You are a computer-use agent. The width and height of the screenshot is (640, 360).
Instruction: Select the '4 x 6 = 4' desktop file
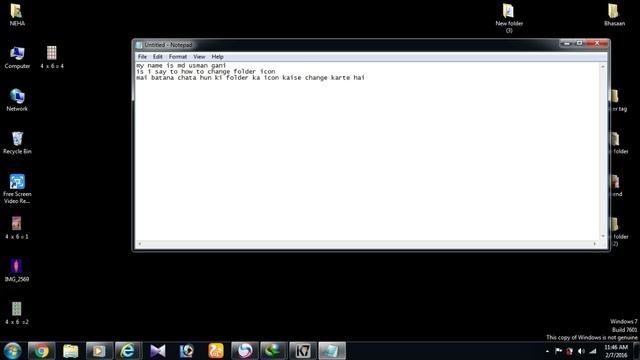pos(52,57)
